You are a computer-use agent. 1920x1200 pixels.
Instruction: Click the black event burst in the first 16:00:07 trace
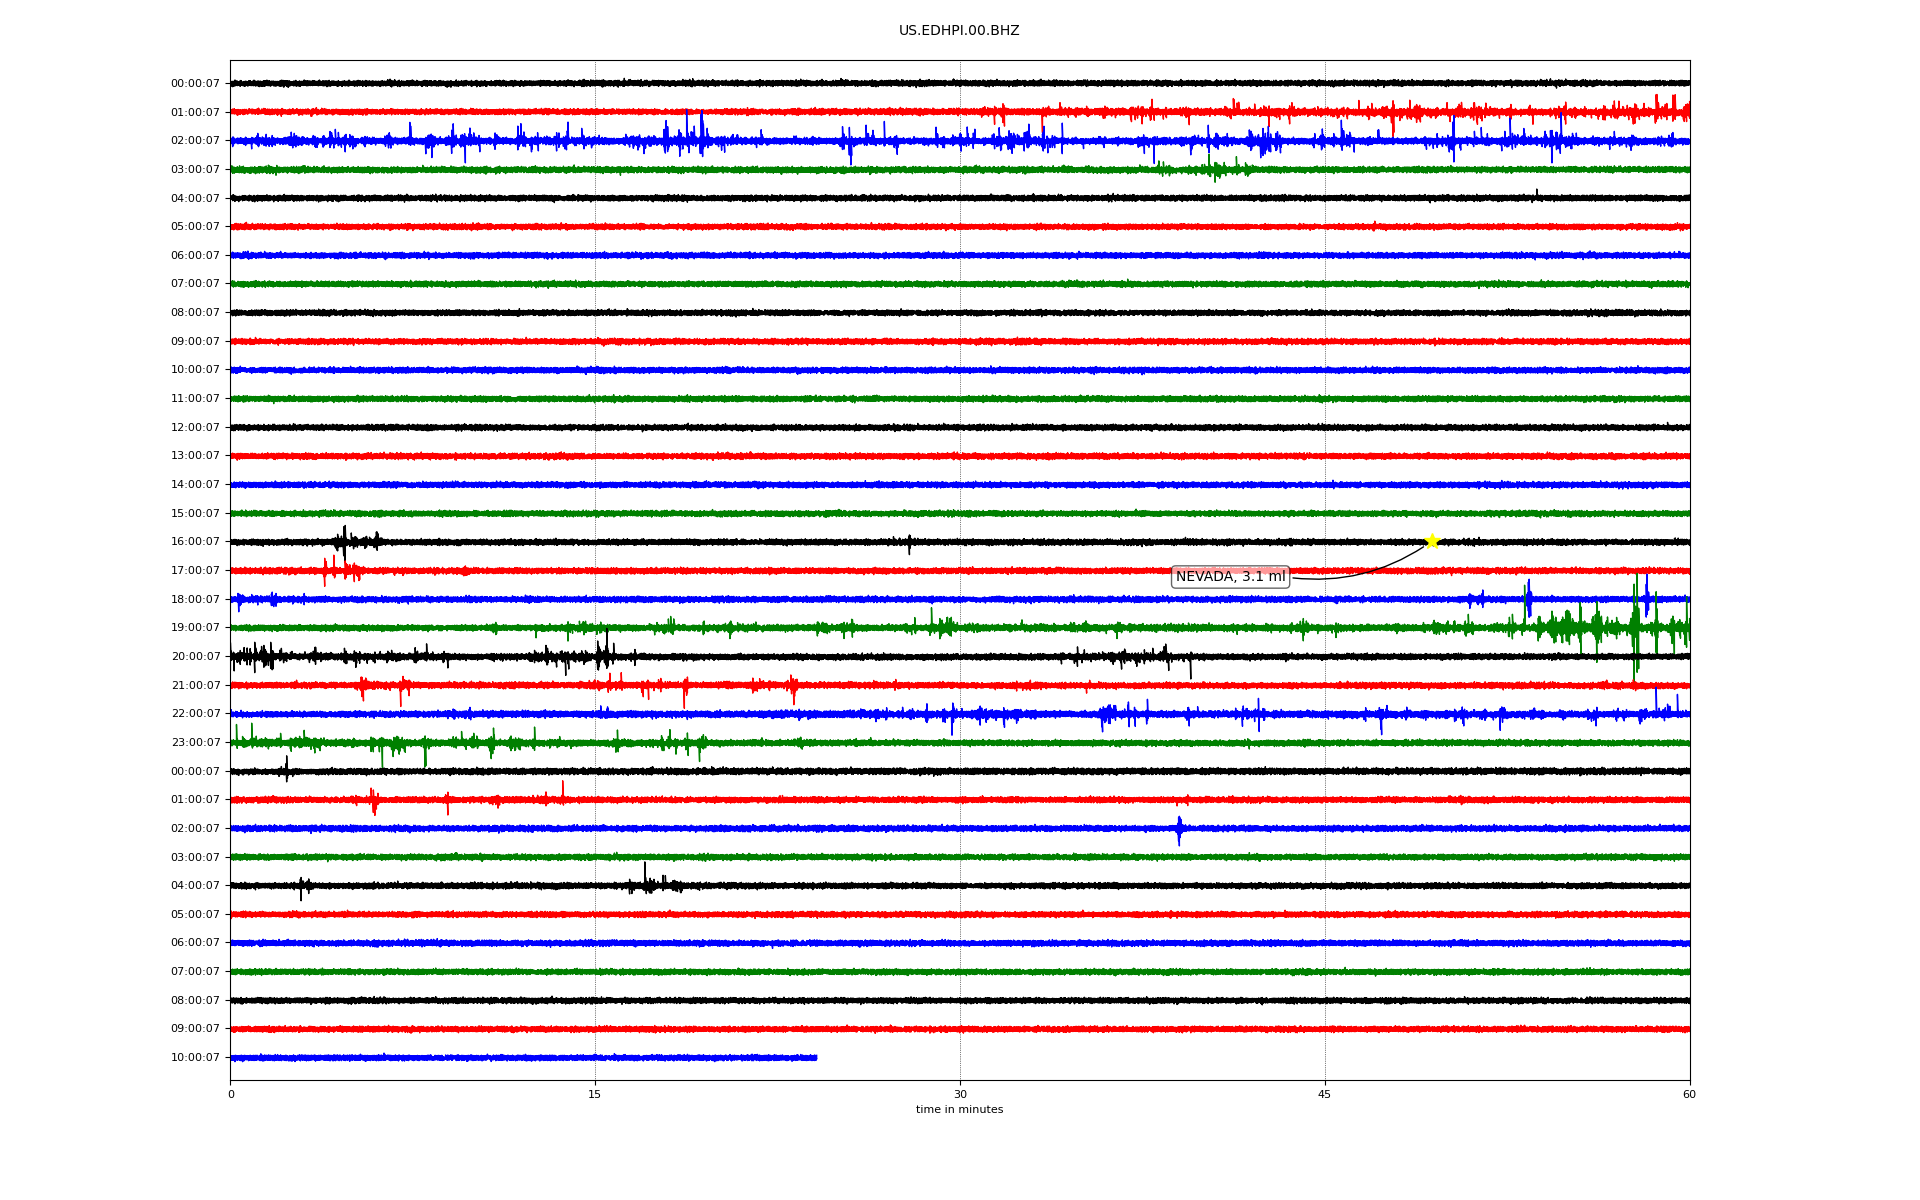(x=345, y=542)
